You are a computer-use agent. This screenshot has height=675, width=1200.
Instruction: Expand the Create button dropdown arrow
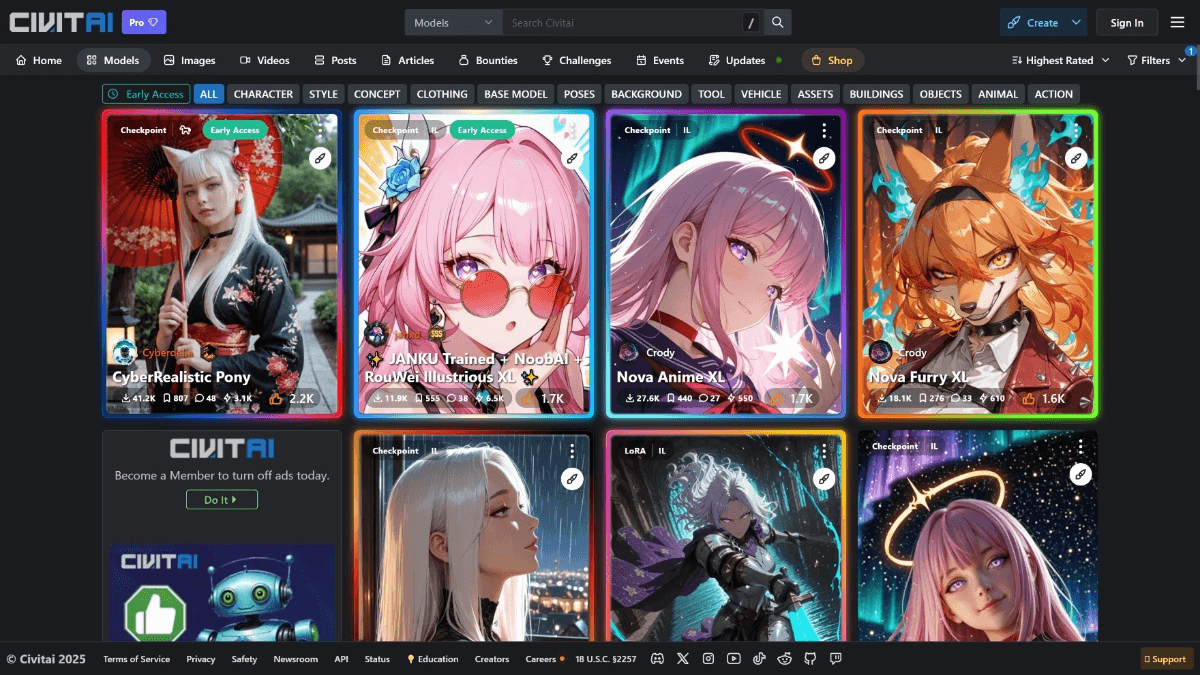[1076, 23]
